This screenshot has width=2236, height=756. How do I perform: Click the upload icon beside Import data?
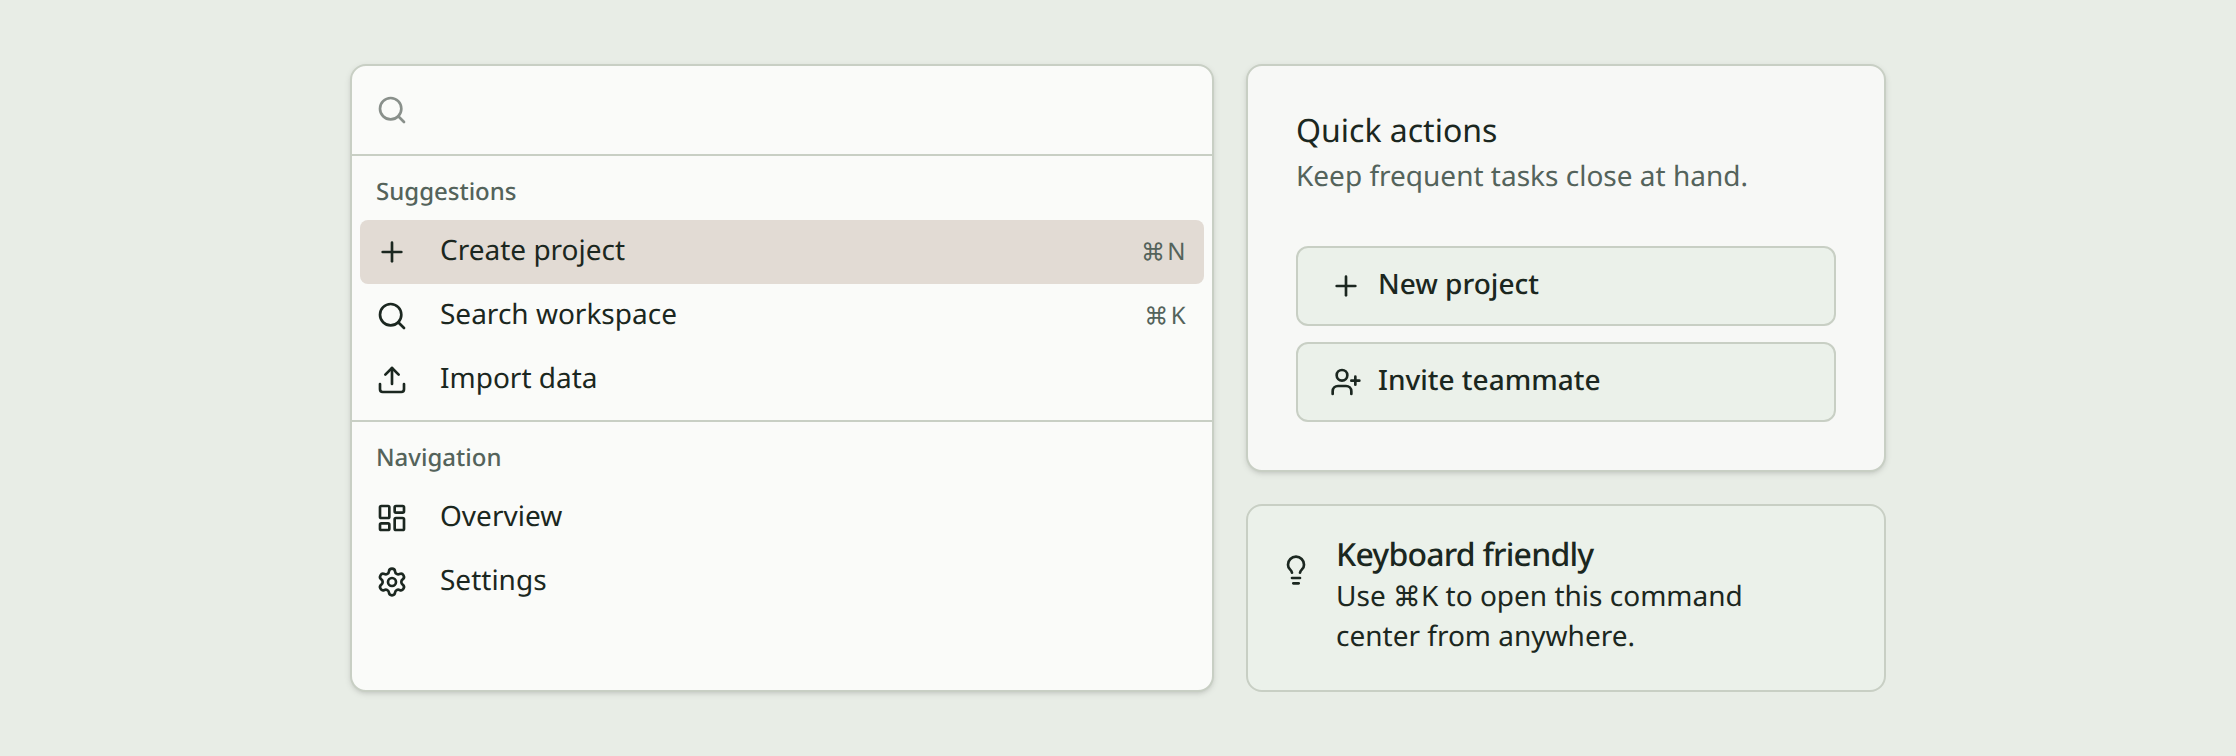[x=392, y=380]
